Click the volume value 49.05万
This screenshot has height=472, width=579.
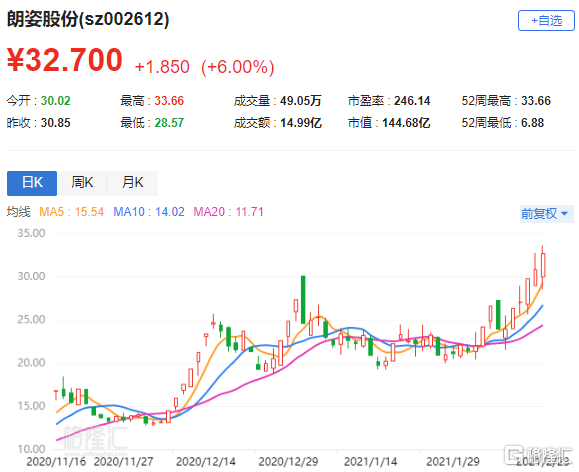301,101
